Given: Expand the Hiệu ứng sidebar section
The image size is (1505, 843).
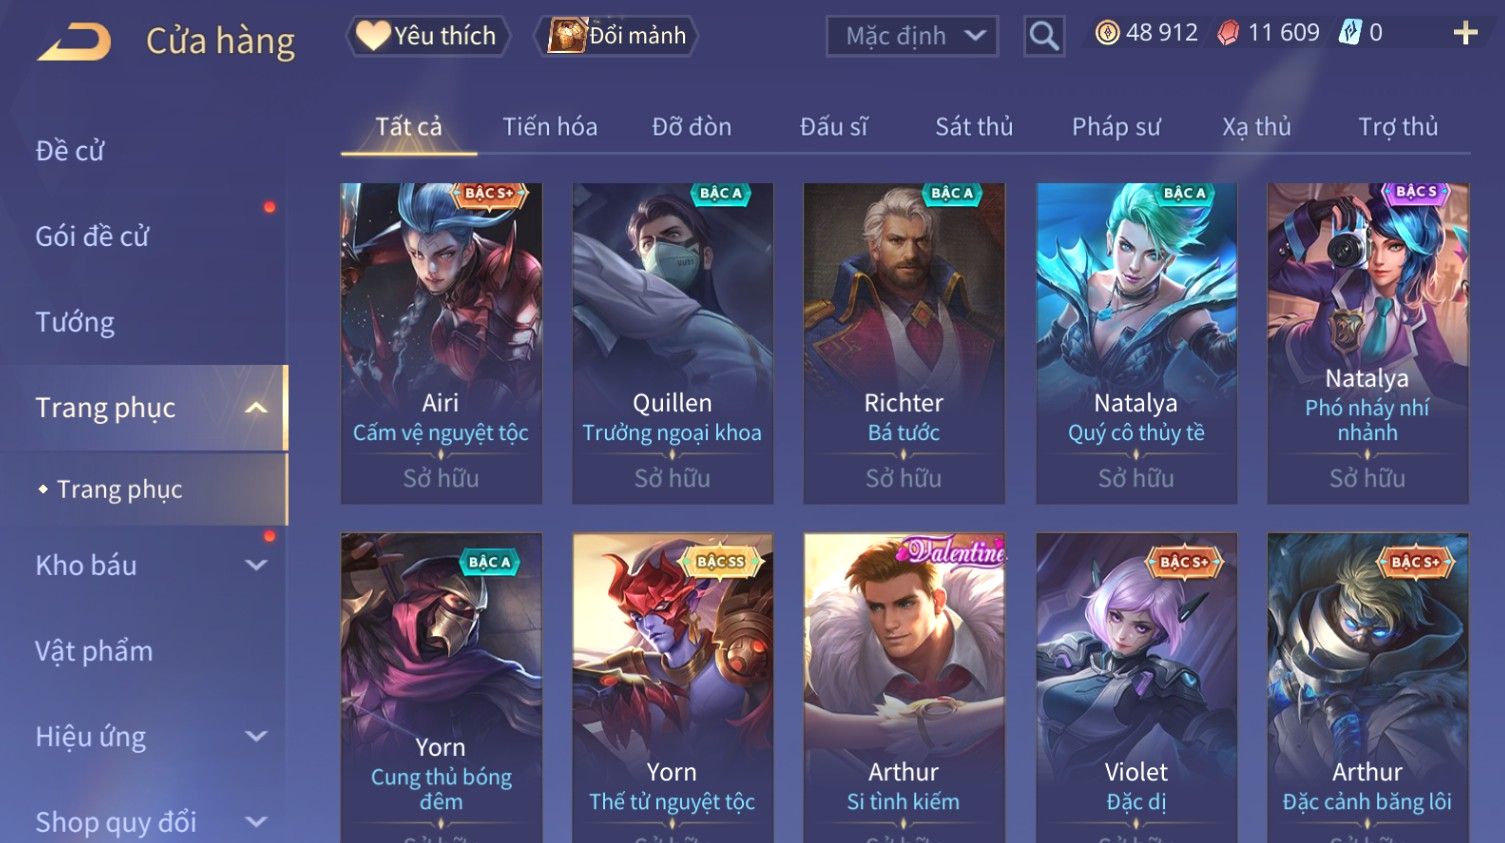Looking at the screenshot, I should click(256, 737).
